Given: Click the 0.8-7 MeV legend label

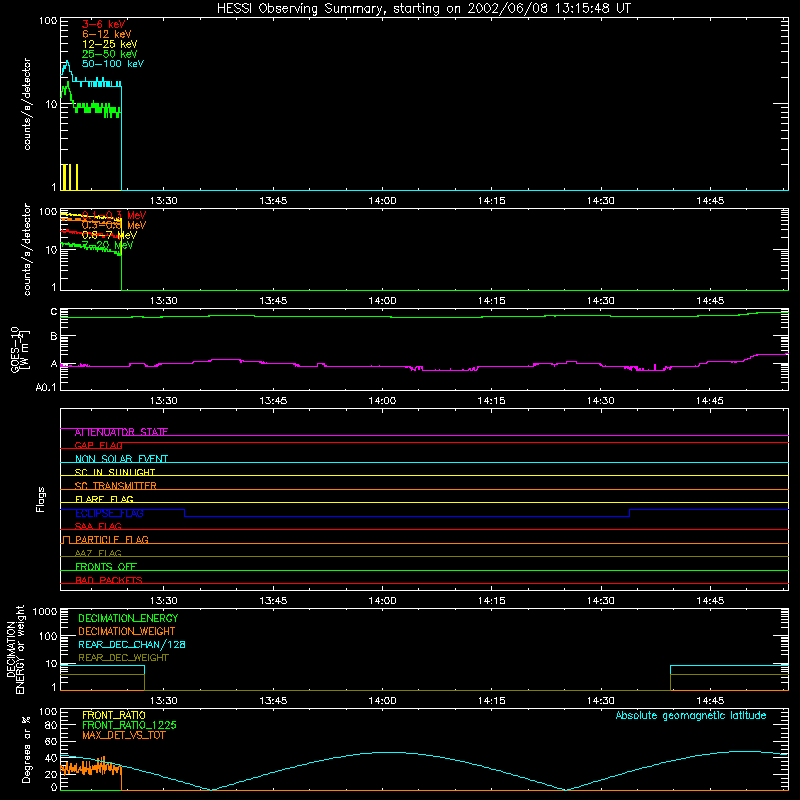Looking at the screenshot, I should tap(109, 235).
